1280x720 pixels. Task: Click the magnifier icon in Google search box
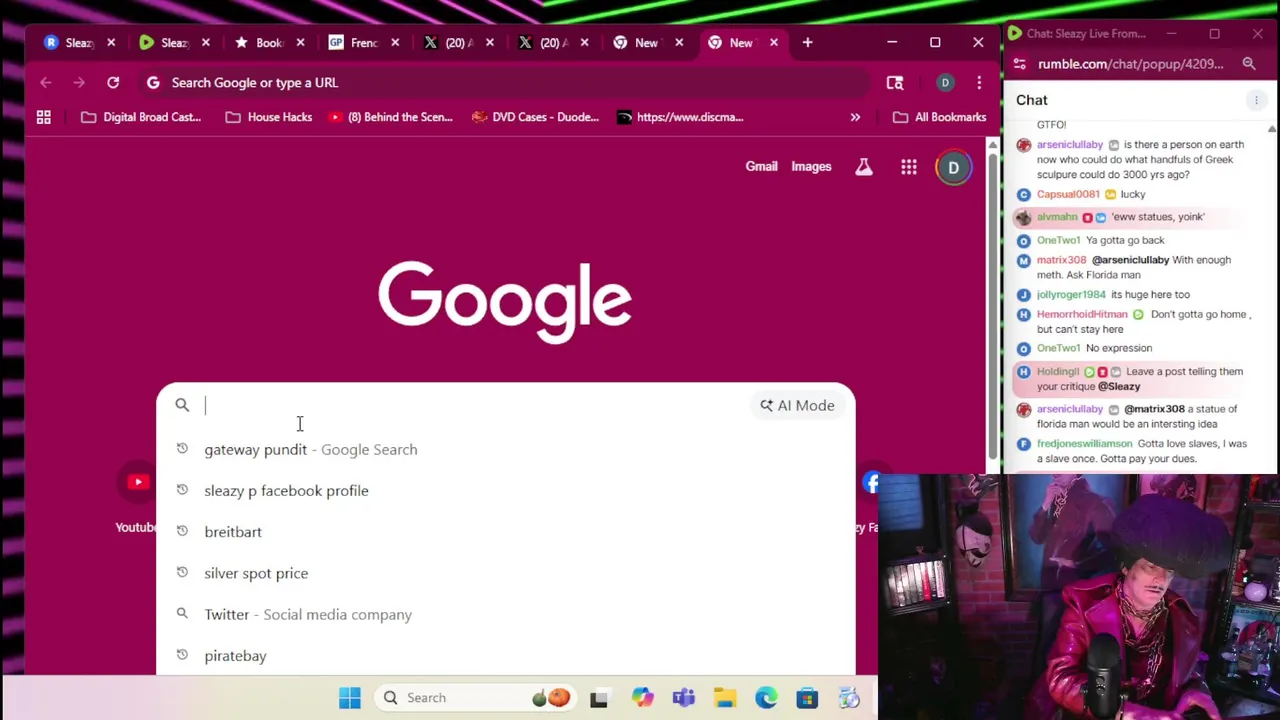tap(182, 405)
